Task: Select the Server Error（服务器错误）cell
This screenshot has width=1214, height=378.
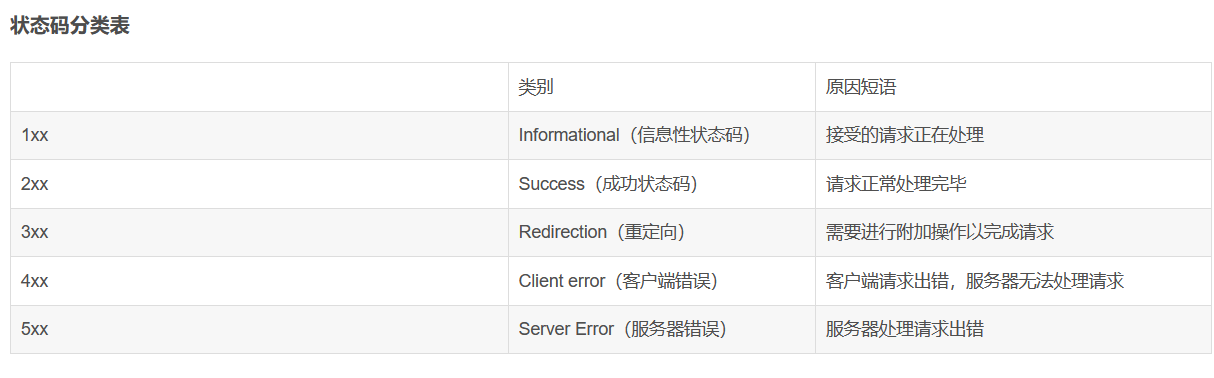Action: point(661,329)
